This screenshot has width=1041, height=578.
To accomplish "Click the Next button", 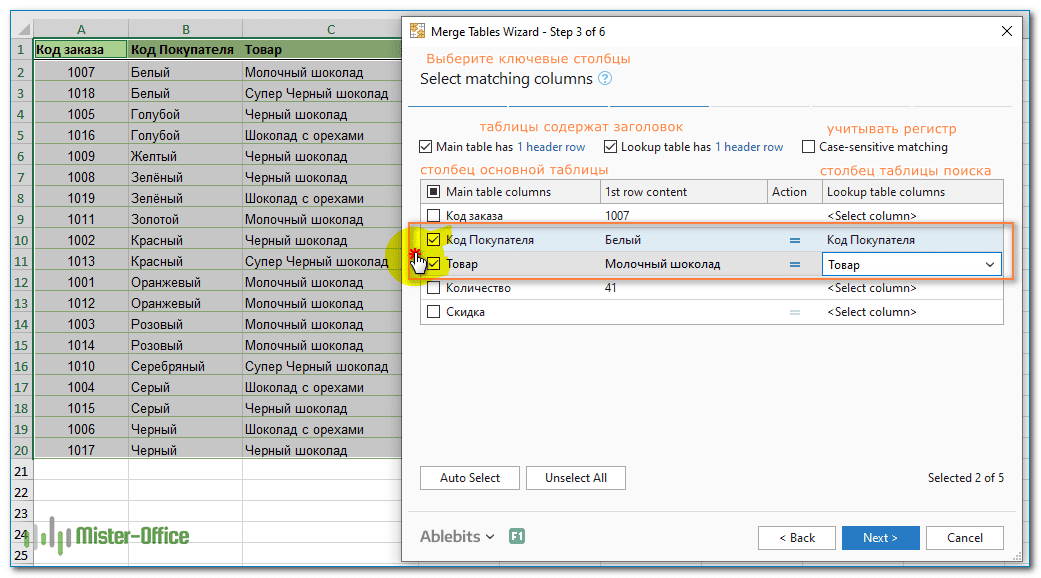I will pos(880,538).
